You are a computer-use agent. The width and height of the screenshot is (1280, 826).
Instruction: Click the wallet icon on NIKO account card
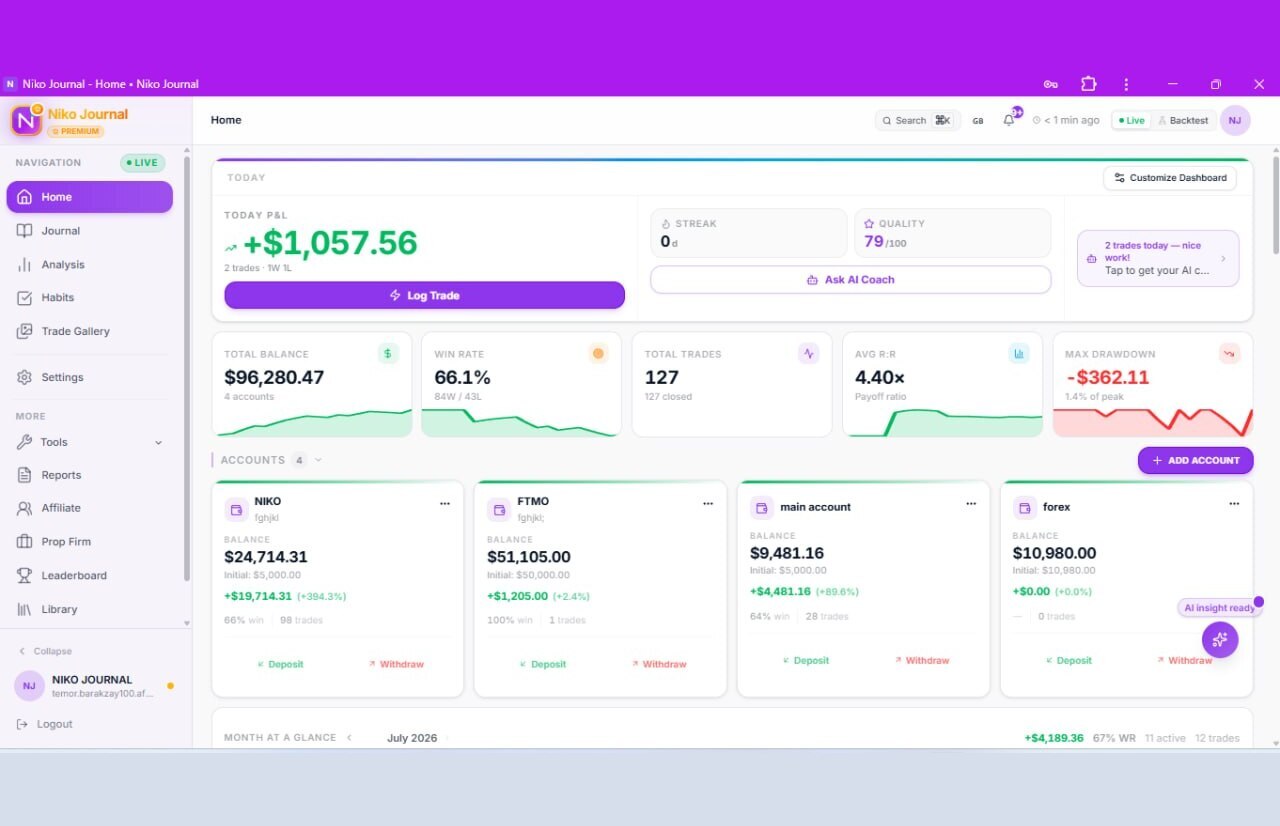point(236,509)
